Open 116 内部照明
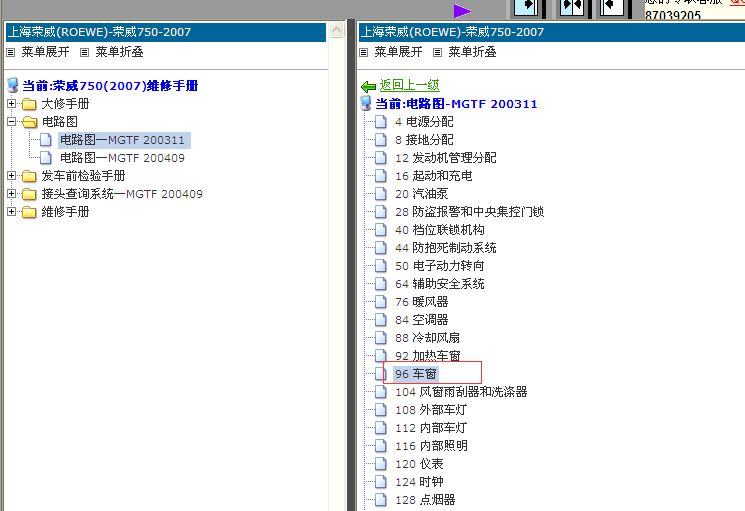Viewport: 745px width, 511px height. tap(431, 446)
